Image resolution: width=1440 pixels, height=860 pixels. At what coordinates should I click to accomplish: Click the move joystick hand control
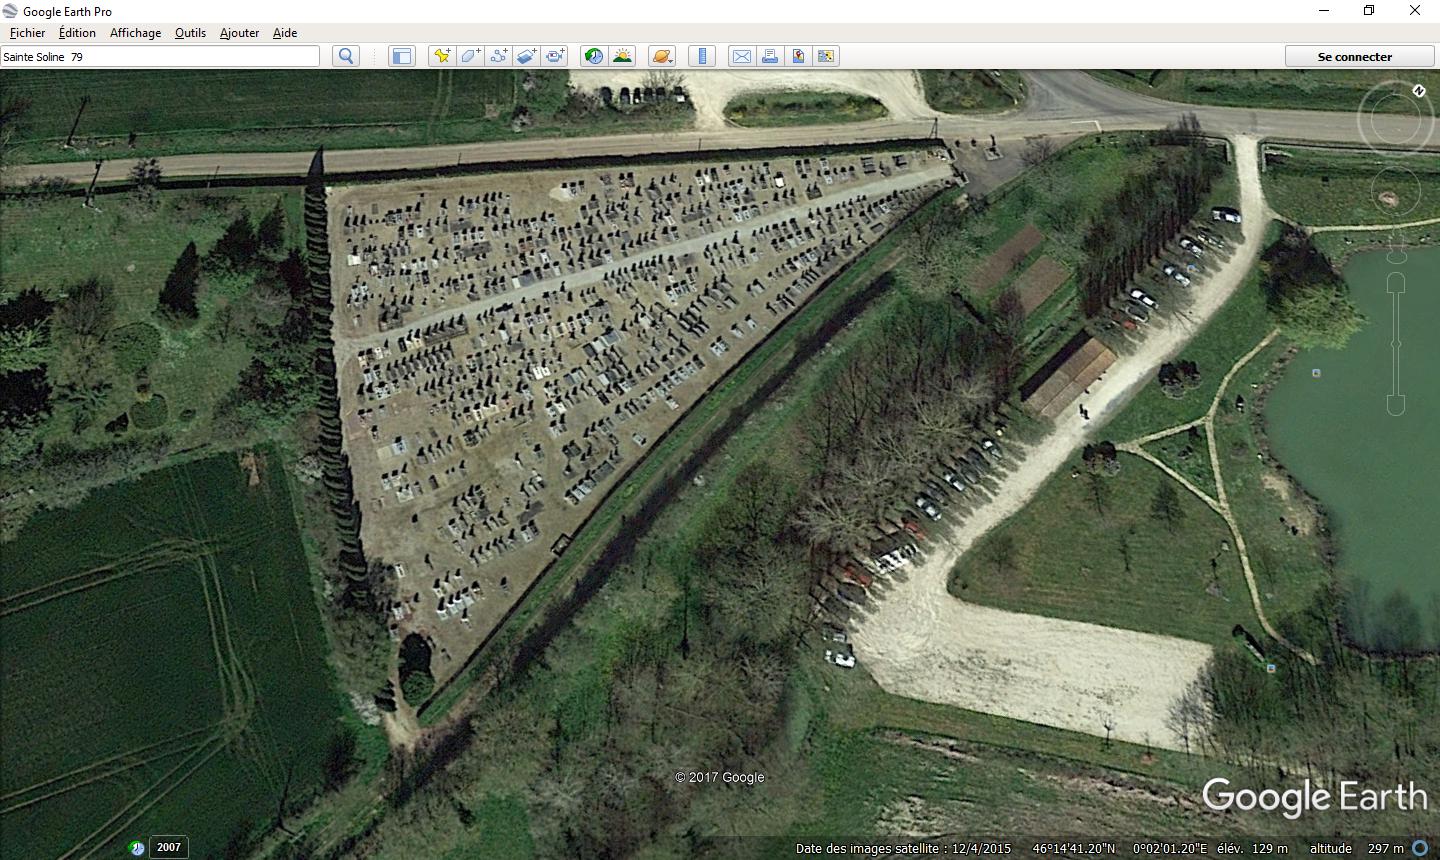[1395, 190]
